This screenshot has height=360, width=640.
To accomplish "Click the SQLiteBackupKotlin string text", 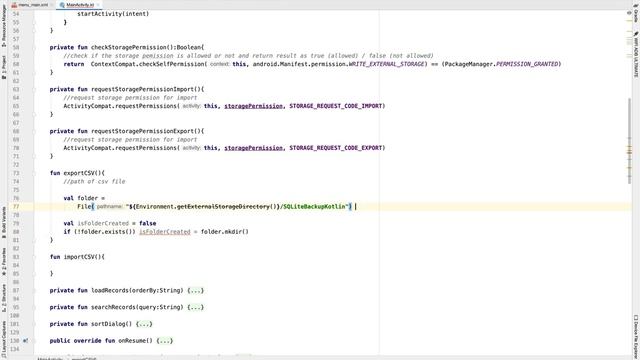I will tap(314, 207).
